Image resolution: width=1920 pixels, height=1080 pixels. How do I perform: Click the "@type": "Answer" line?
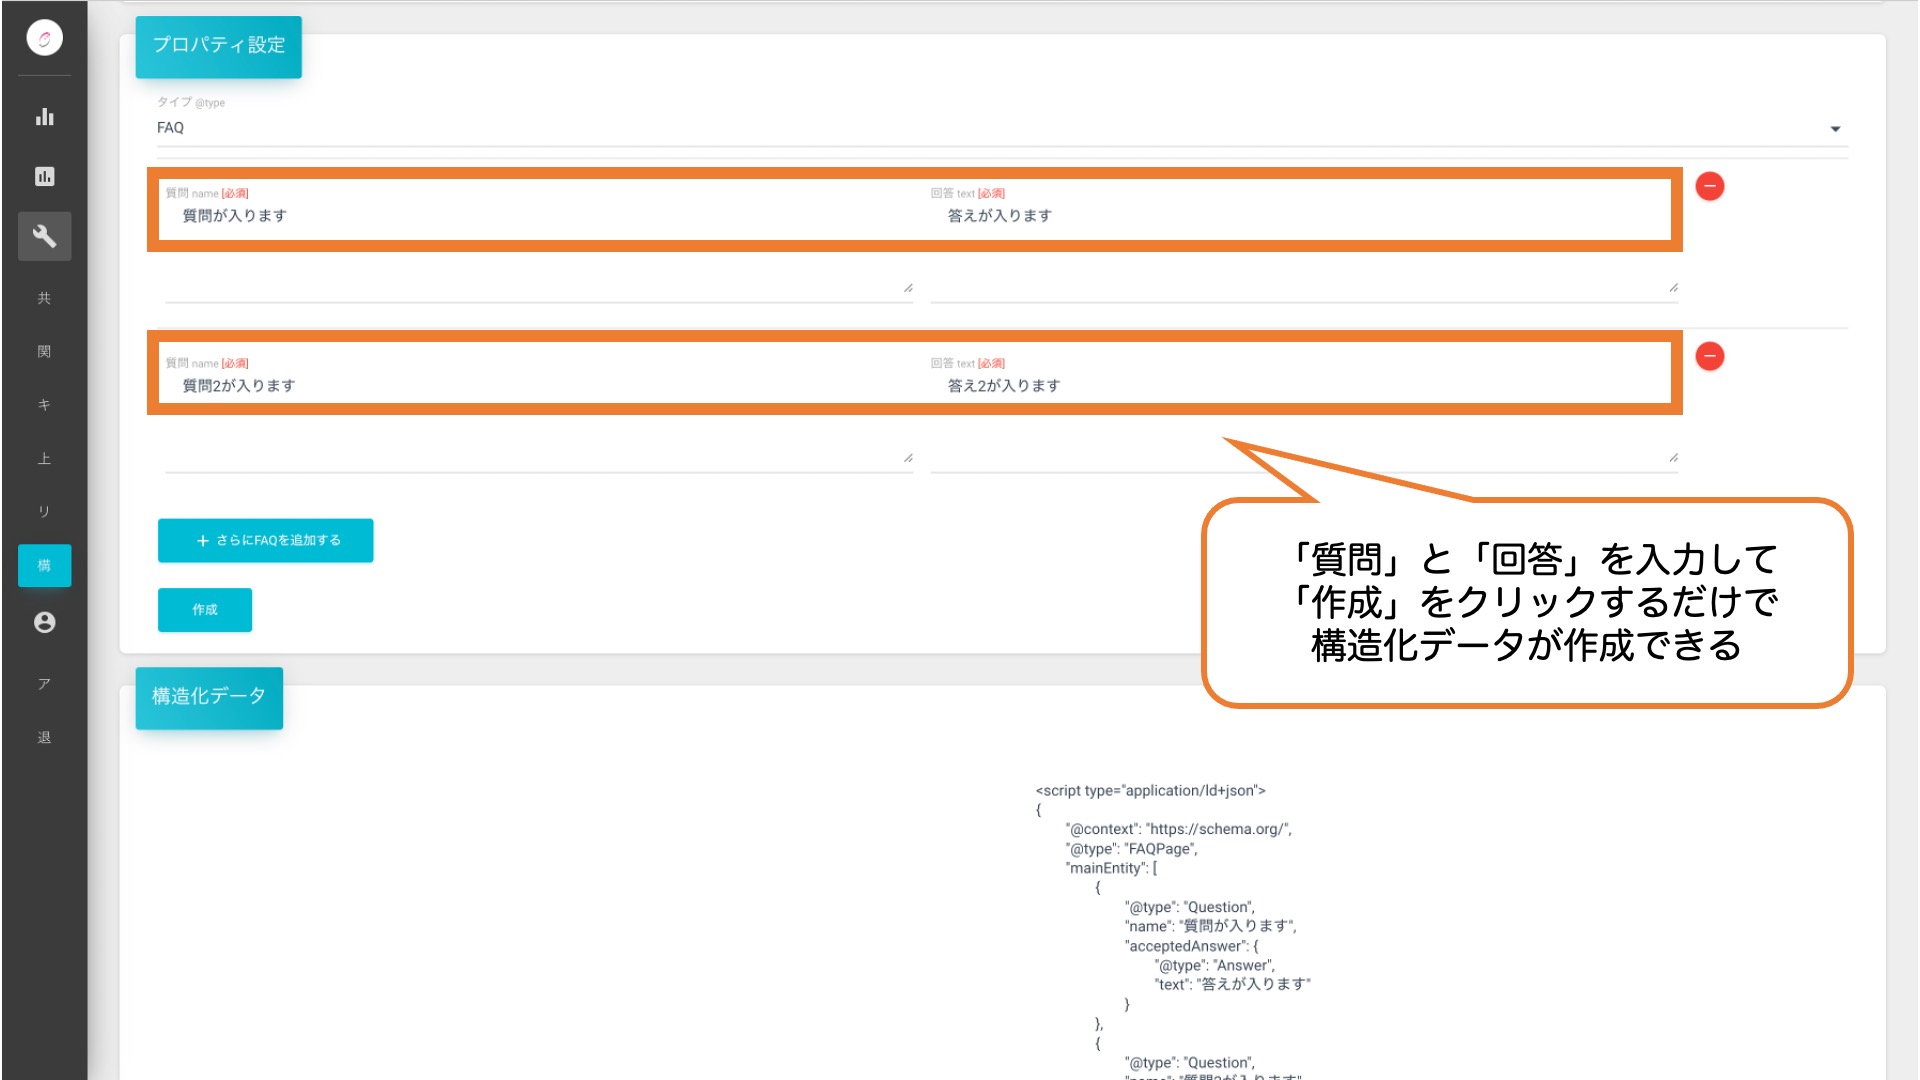coord(1214,965)
